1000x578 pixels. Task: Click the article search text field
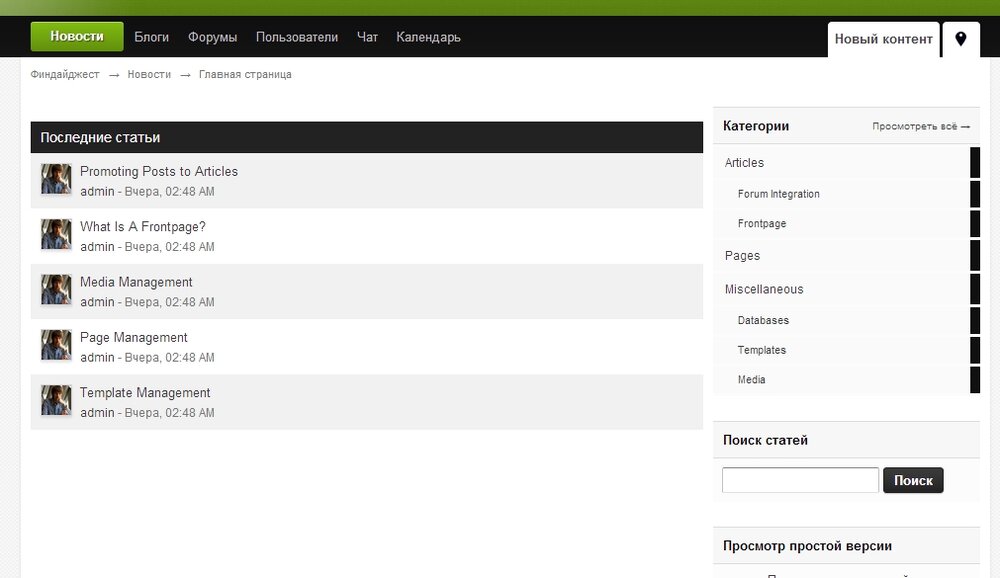[x=800, y=480]
